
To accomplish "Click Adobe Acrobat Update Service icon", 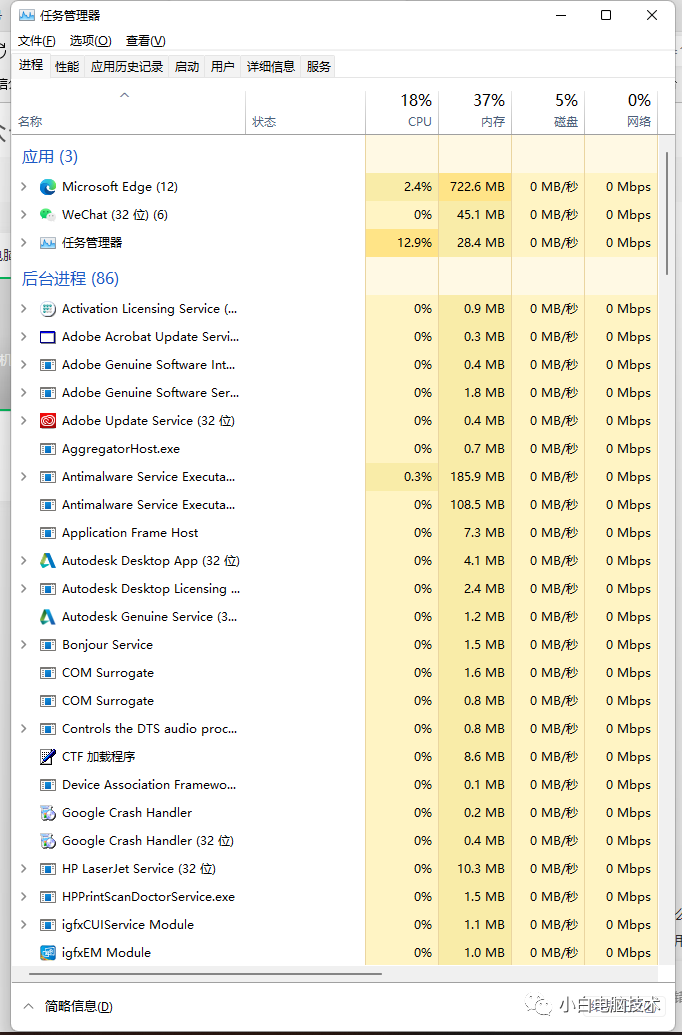I will tap(48, 337).
